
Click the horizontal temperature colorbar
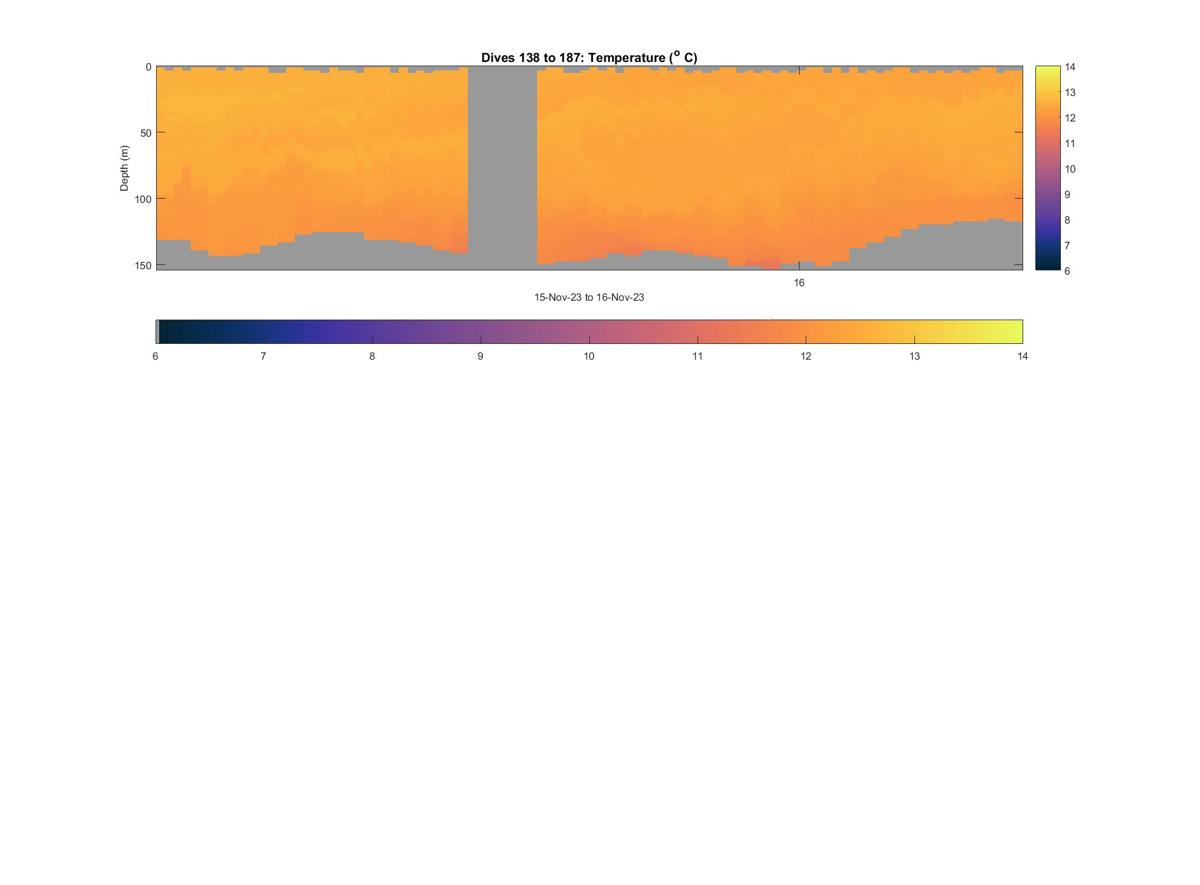(x=589, y=331)
